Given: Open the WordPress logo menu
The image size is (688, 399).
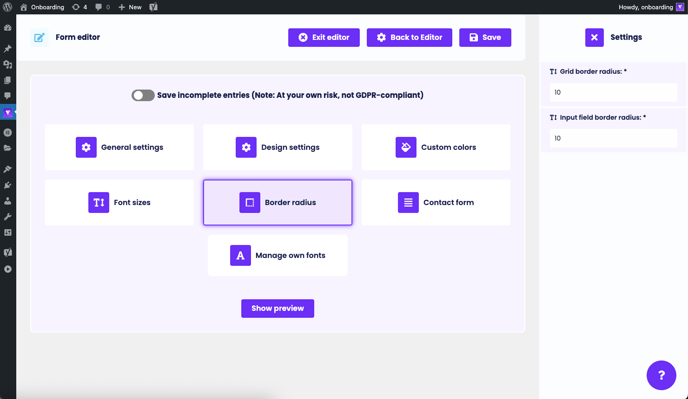Looking at the screenshot, I should (7, 7).
